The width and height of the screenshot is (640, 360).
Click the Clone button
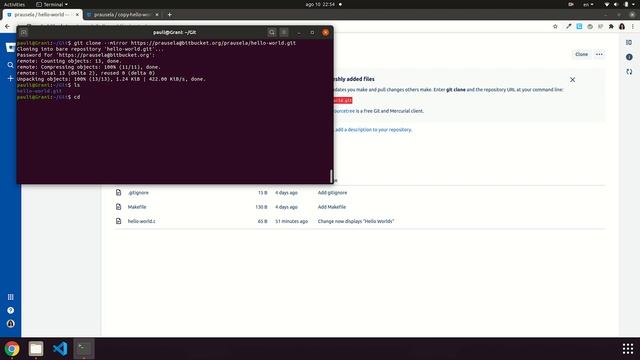(x=581, y=54)
